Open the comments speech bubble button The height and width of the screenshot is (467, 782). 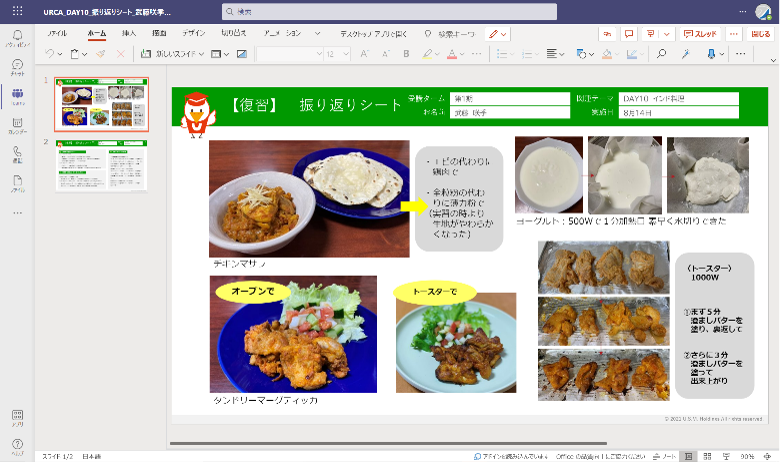coord(629,34)
